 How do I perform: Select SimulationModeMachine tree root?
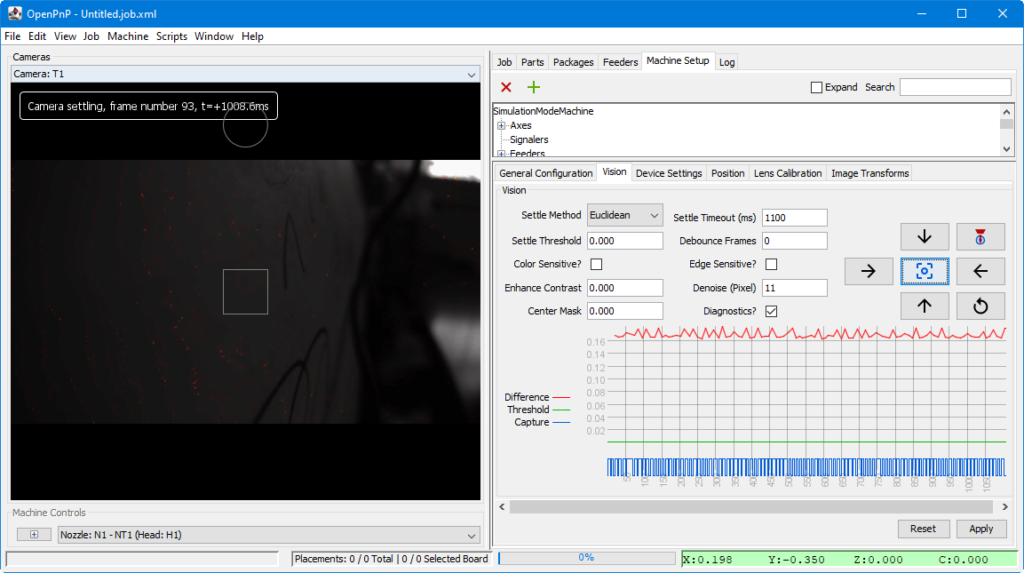[543, 111]
